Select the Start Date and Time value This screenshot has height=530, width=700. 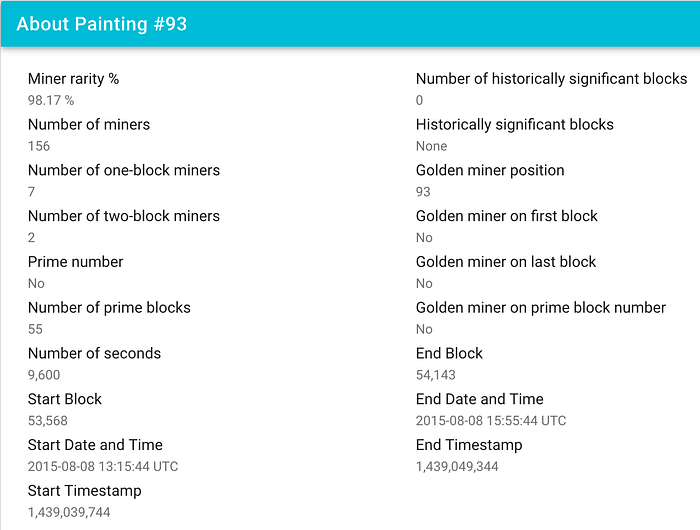[103, 467]
